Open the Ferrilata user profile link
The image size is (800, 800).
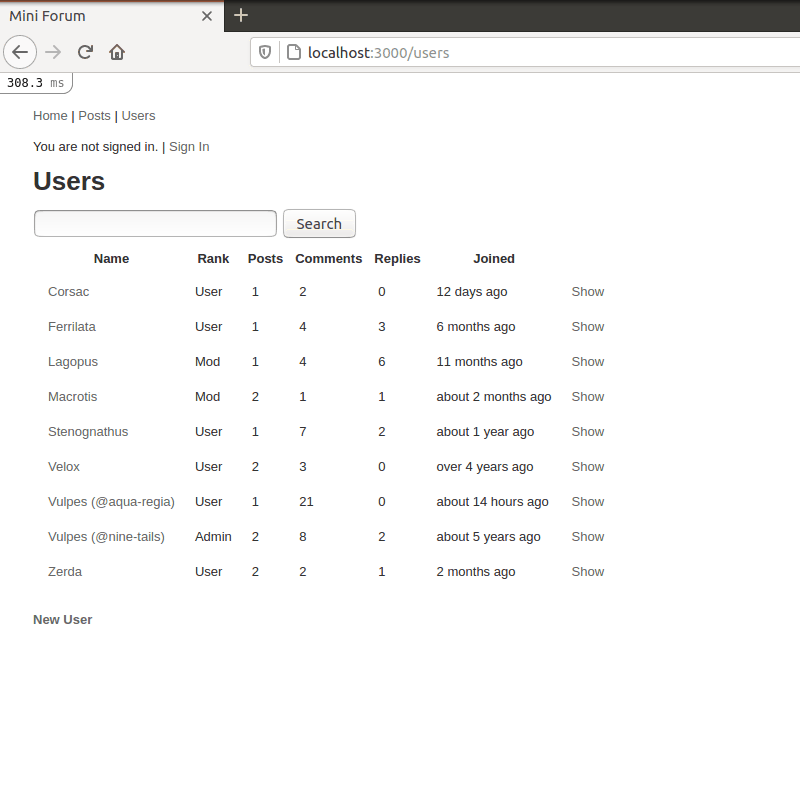pos(71,327)
